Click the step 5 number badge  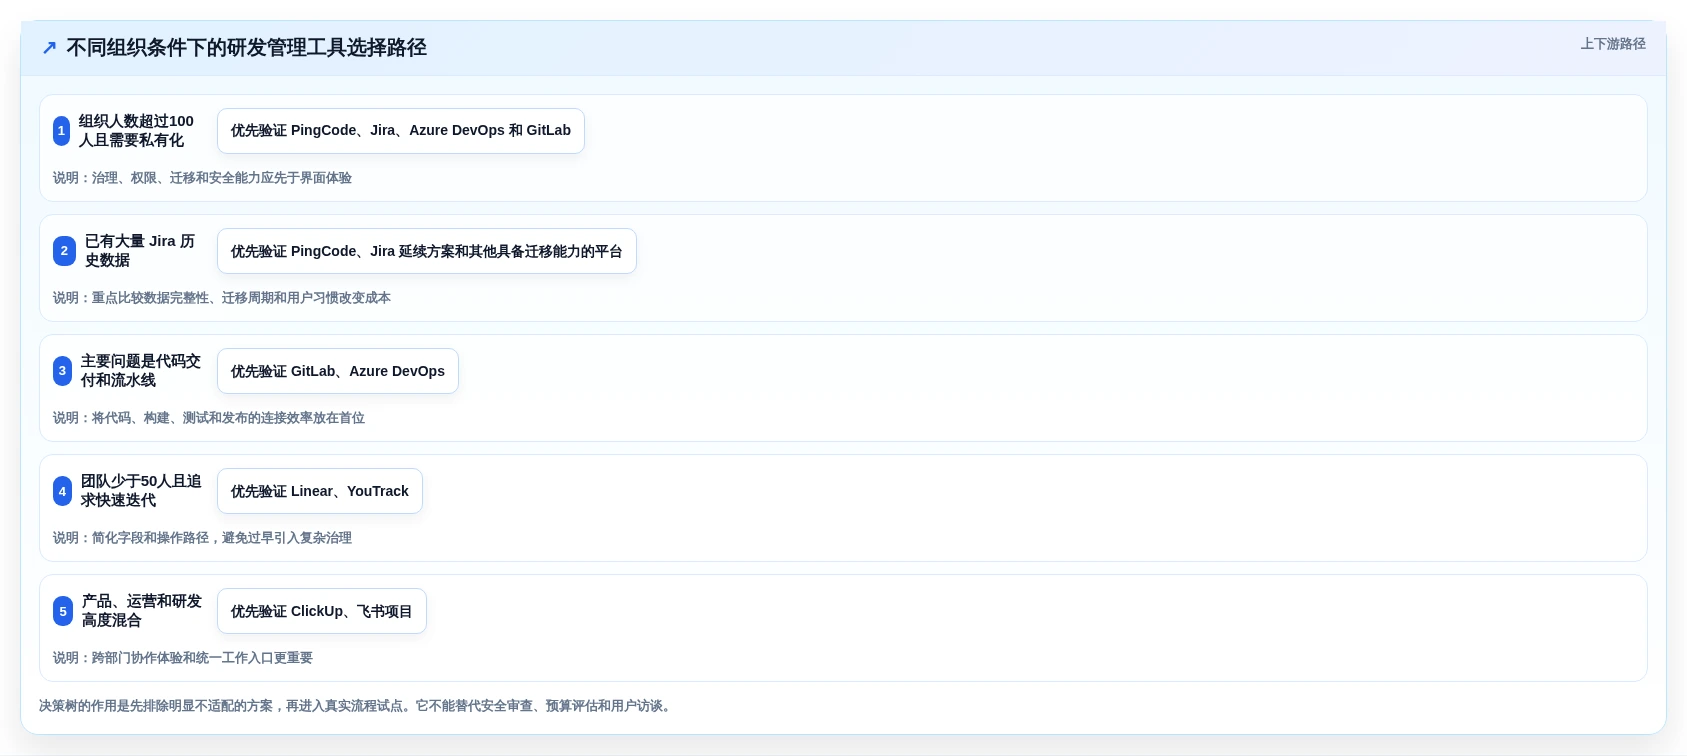(x=63, y=611)
